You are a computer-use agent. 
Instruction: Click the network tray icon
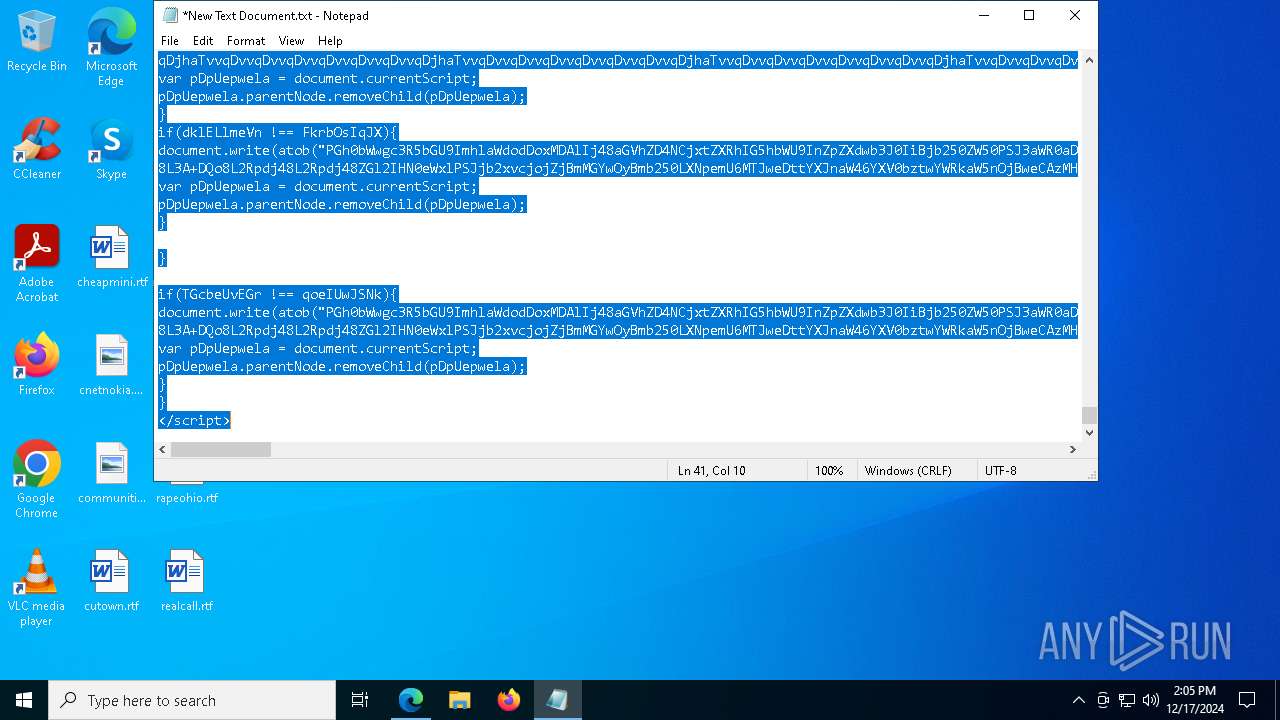(x=1127, y=700)
